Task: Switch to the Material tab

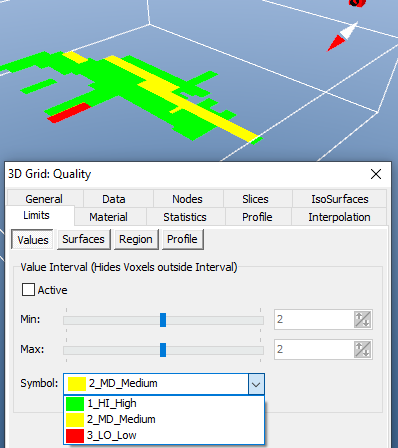Action: pyautogui.click(x=109, y=217)
